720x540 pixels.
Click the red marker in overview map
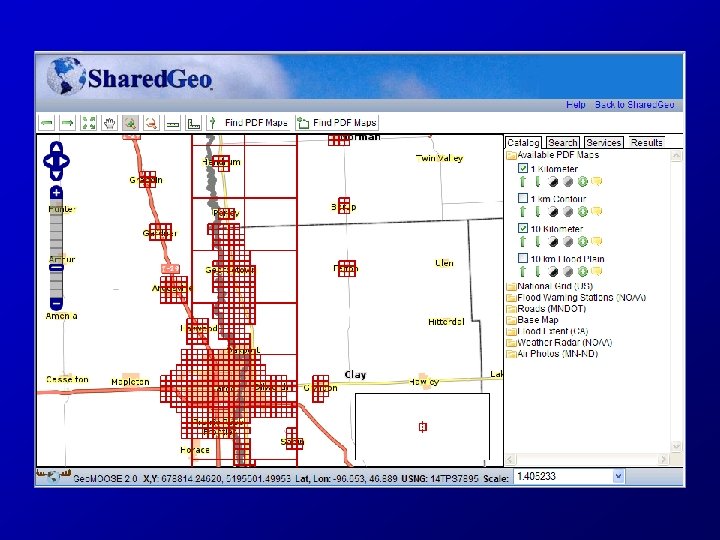(x=423, y=427)
